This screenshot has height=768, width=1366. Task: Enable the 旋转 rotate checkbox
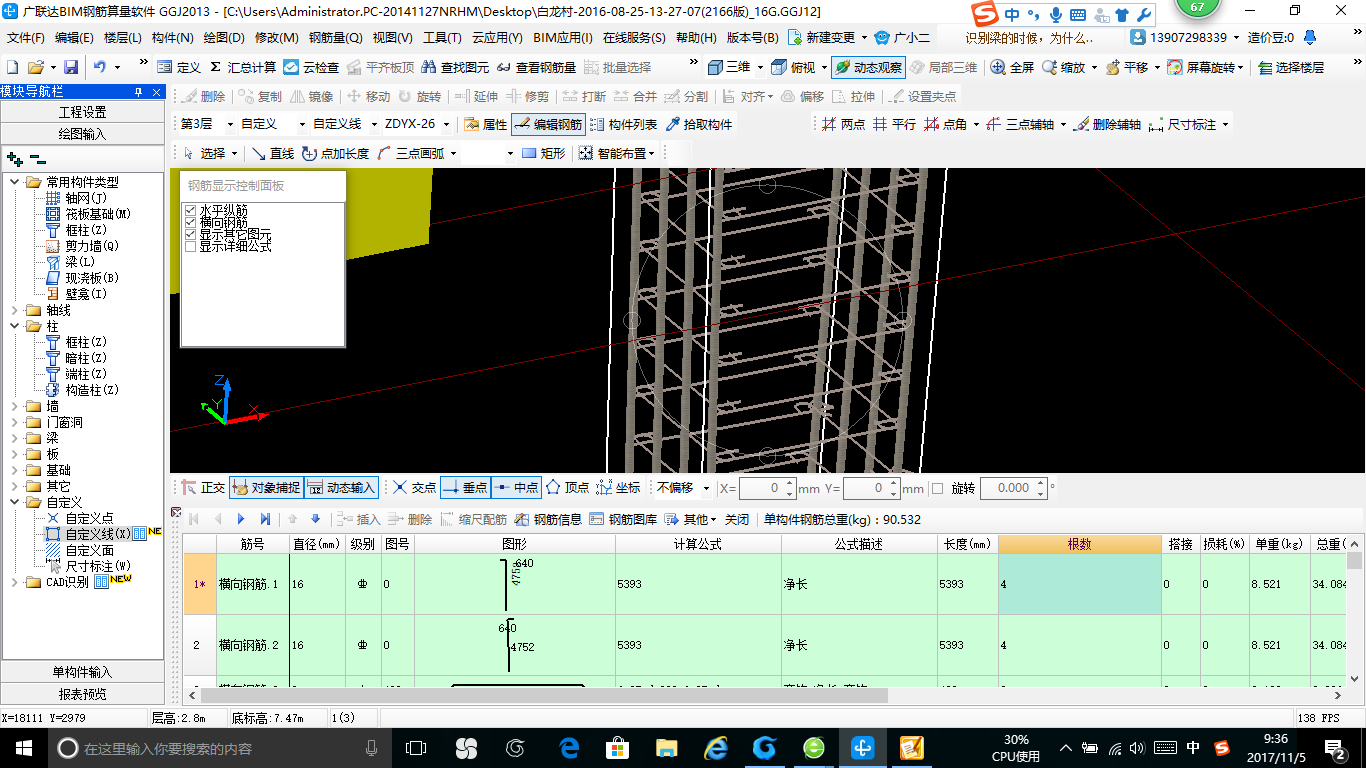pyautogui.click(x=938, y=488)
